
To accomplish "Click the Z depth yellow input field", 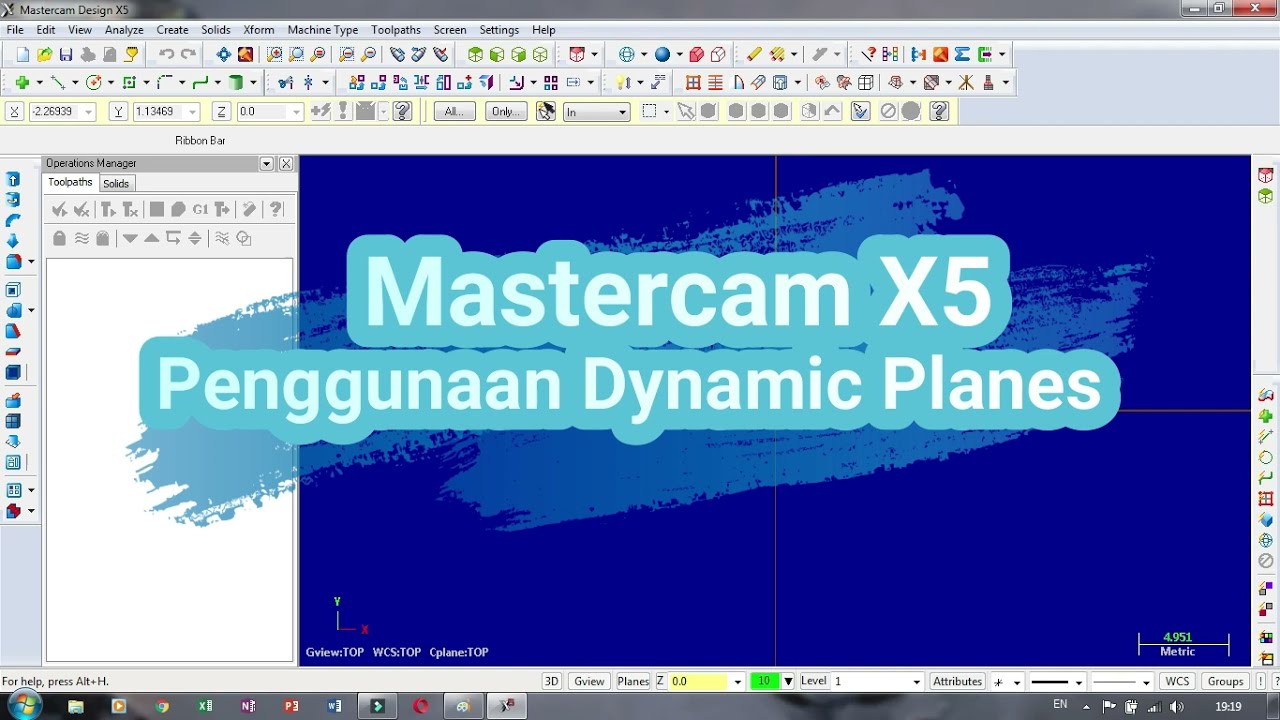I will 699,681.
